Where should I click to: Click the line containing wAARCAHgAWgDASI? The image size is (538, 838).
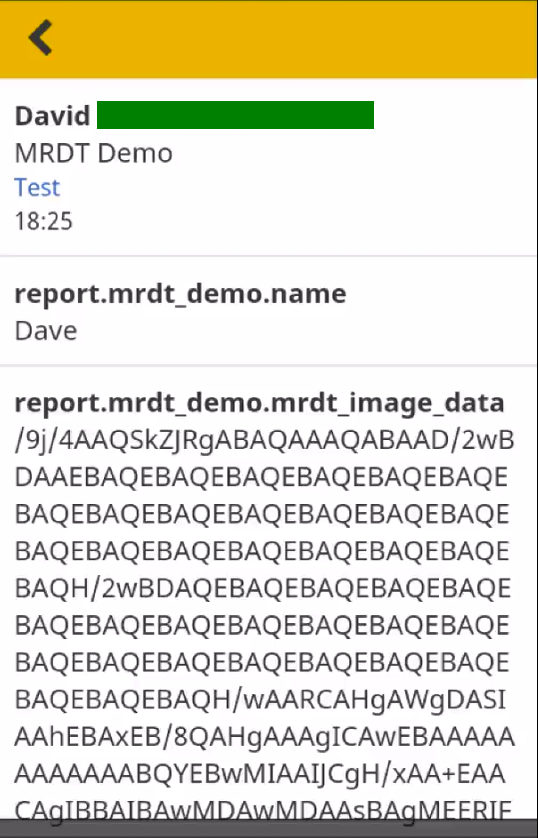pyautogui.click(x=260, y=700)
